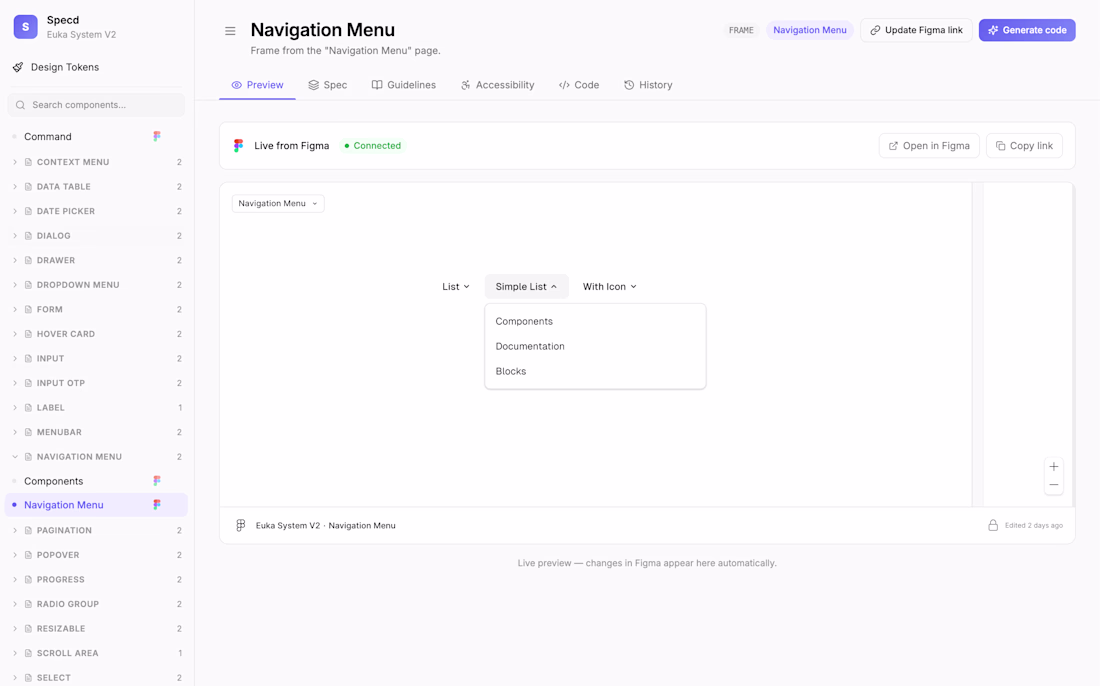1100x686 pixels.
Task: Click the page icon beside DIALOG
Action: (x=28, y=236)
